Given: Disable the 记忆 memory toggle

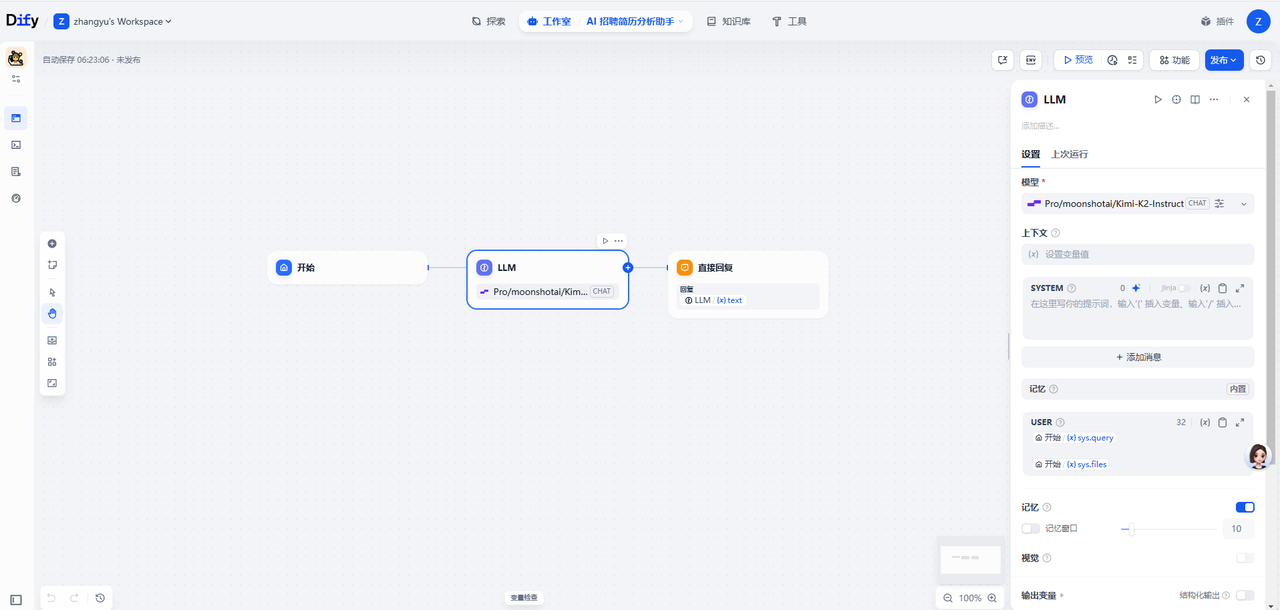Looking at the screenshot, I should click(1245, 507).
